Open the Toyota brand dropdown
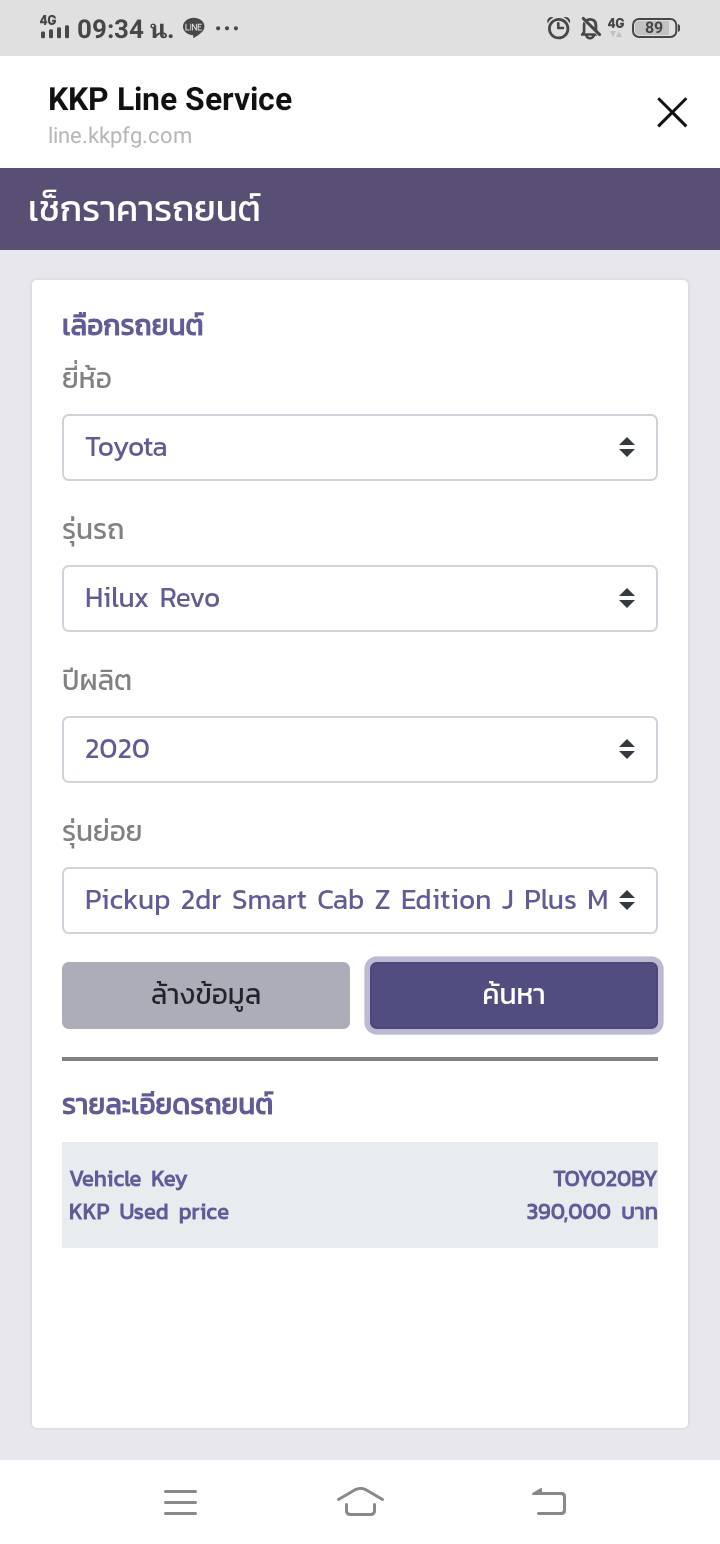The width and height of the screenshot is (720, 1544). click(x=359, y=447)
